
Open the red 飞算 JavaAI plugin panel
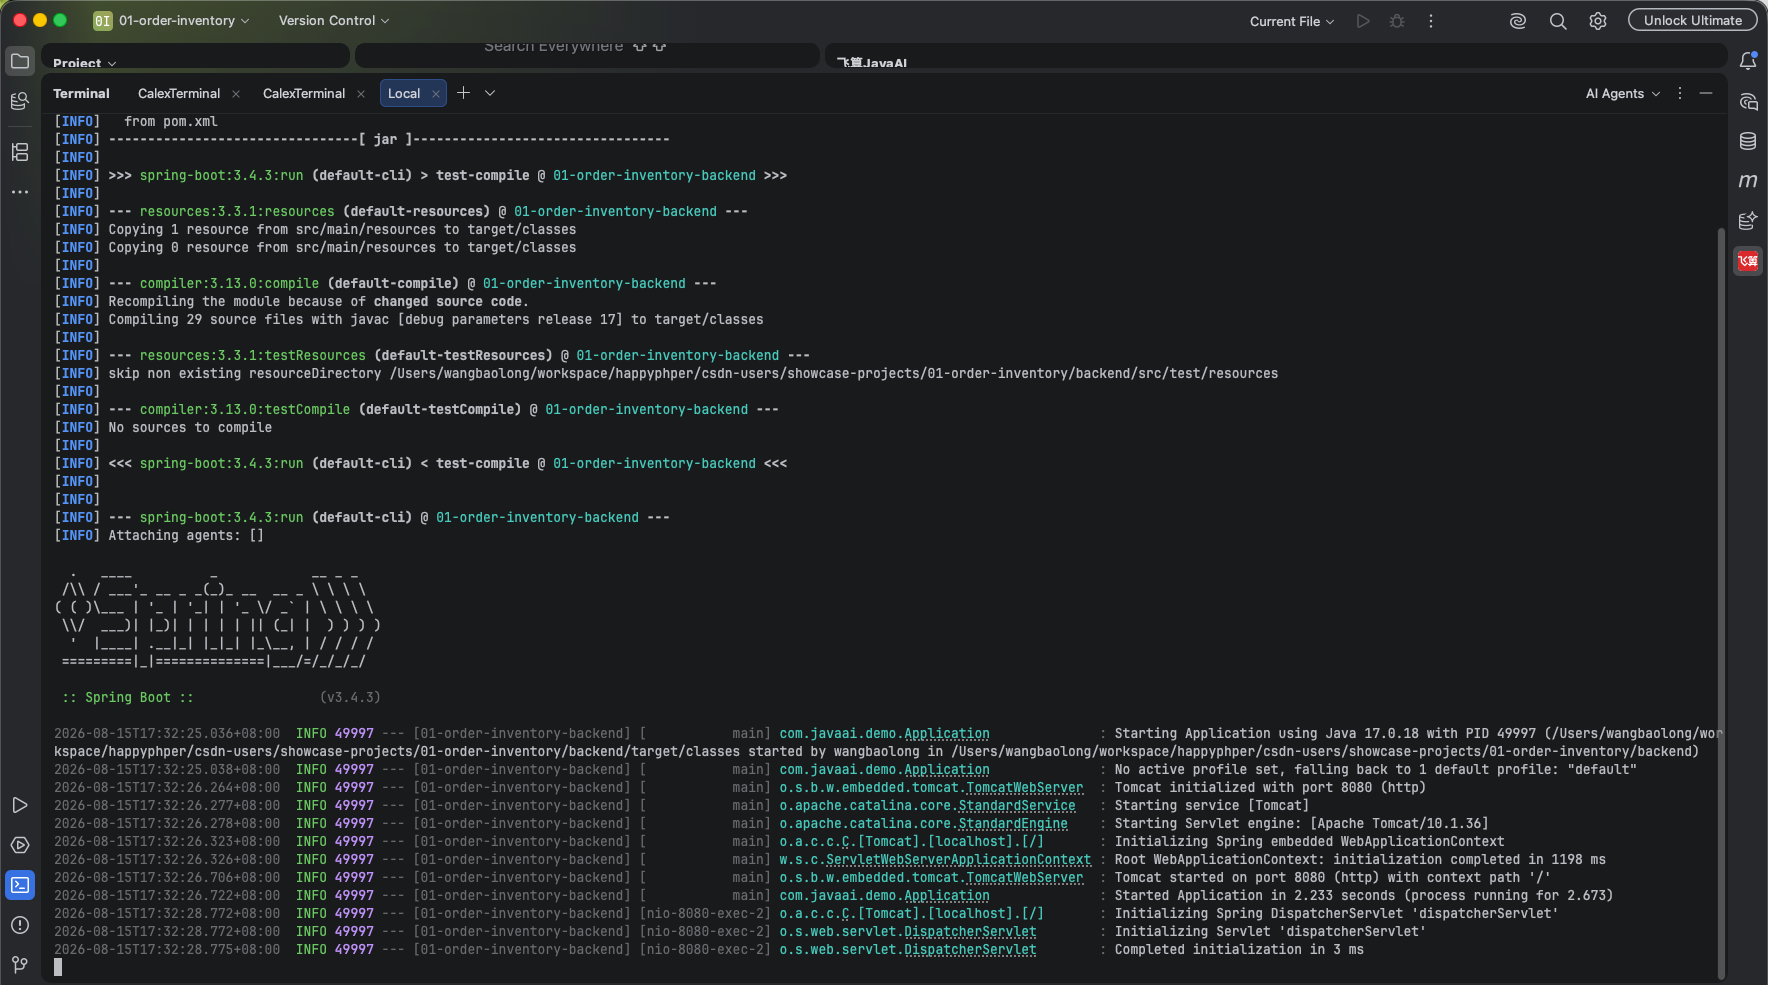coord(1748,261)
